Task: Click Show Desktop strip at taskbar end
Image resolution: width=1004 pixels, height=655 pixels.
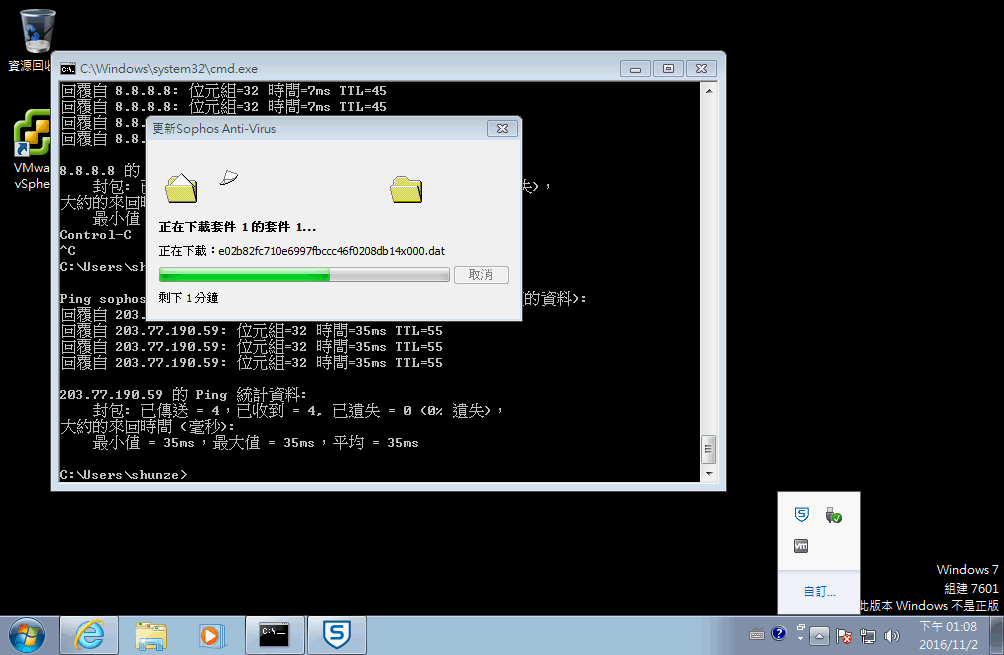Action: click(997, 636)
